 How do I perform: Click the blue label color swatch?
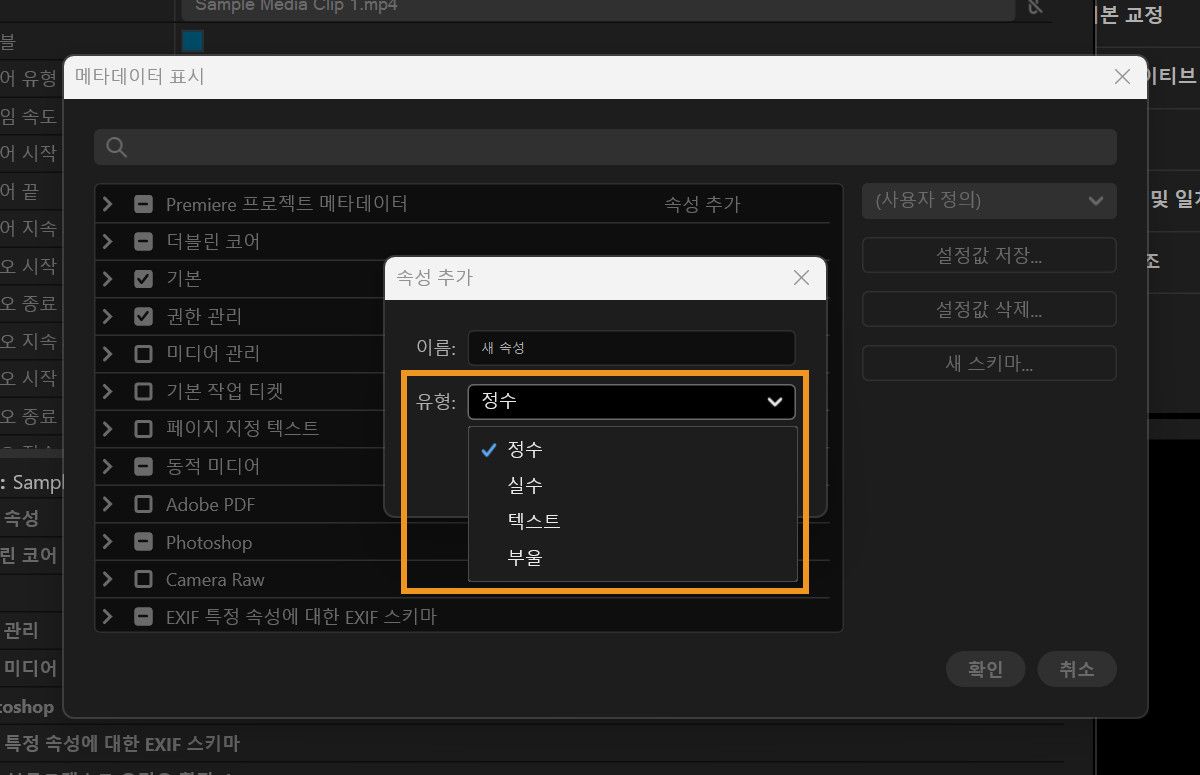193,41
